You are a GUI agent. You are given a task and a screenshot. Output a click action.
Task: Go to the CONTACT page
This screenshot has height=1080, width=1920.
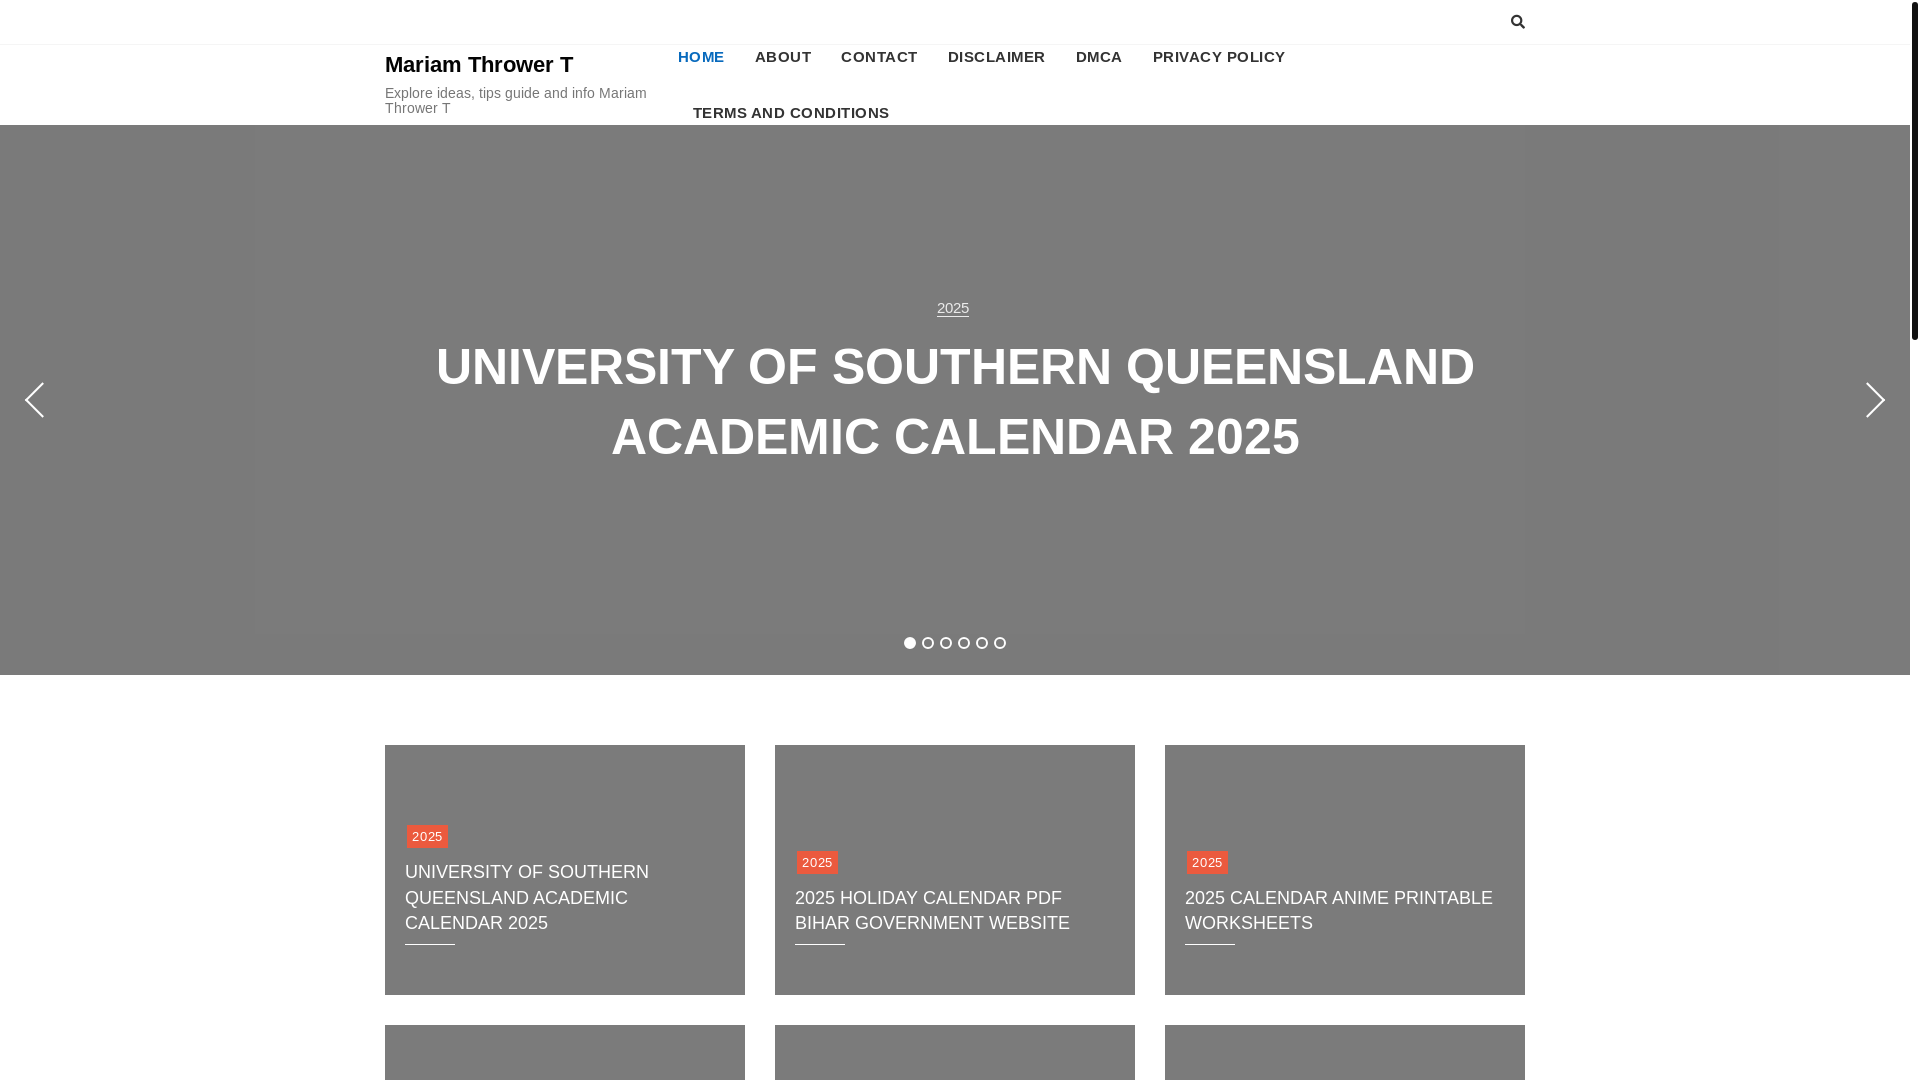[879, 57]
